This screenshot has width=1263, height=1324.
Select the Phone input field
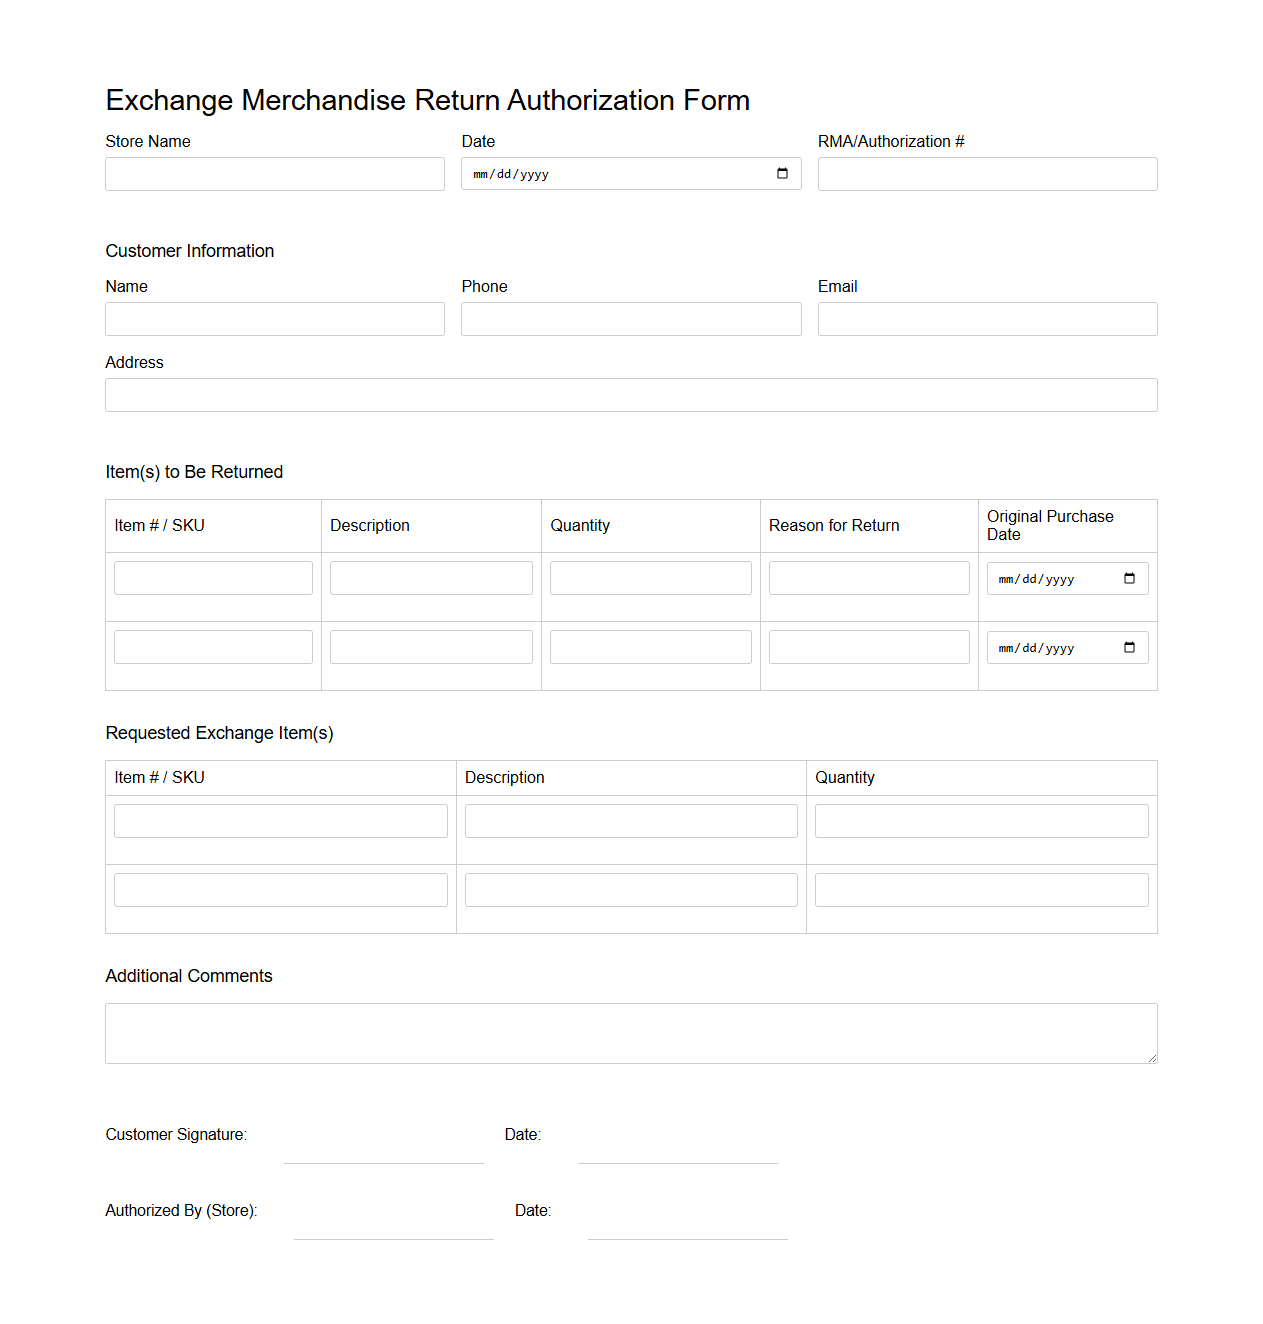pyautogui.click(x=630, y=318)
